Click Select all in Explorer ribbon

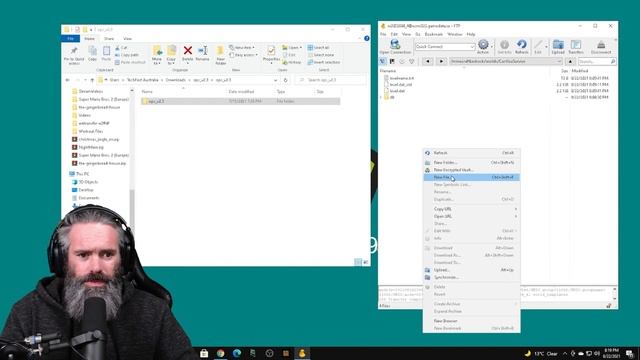[x=318, y=47]
